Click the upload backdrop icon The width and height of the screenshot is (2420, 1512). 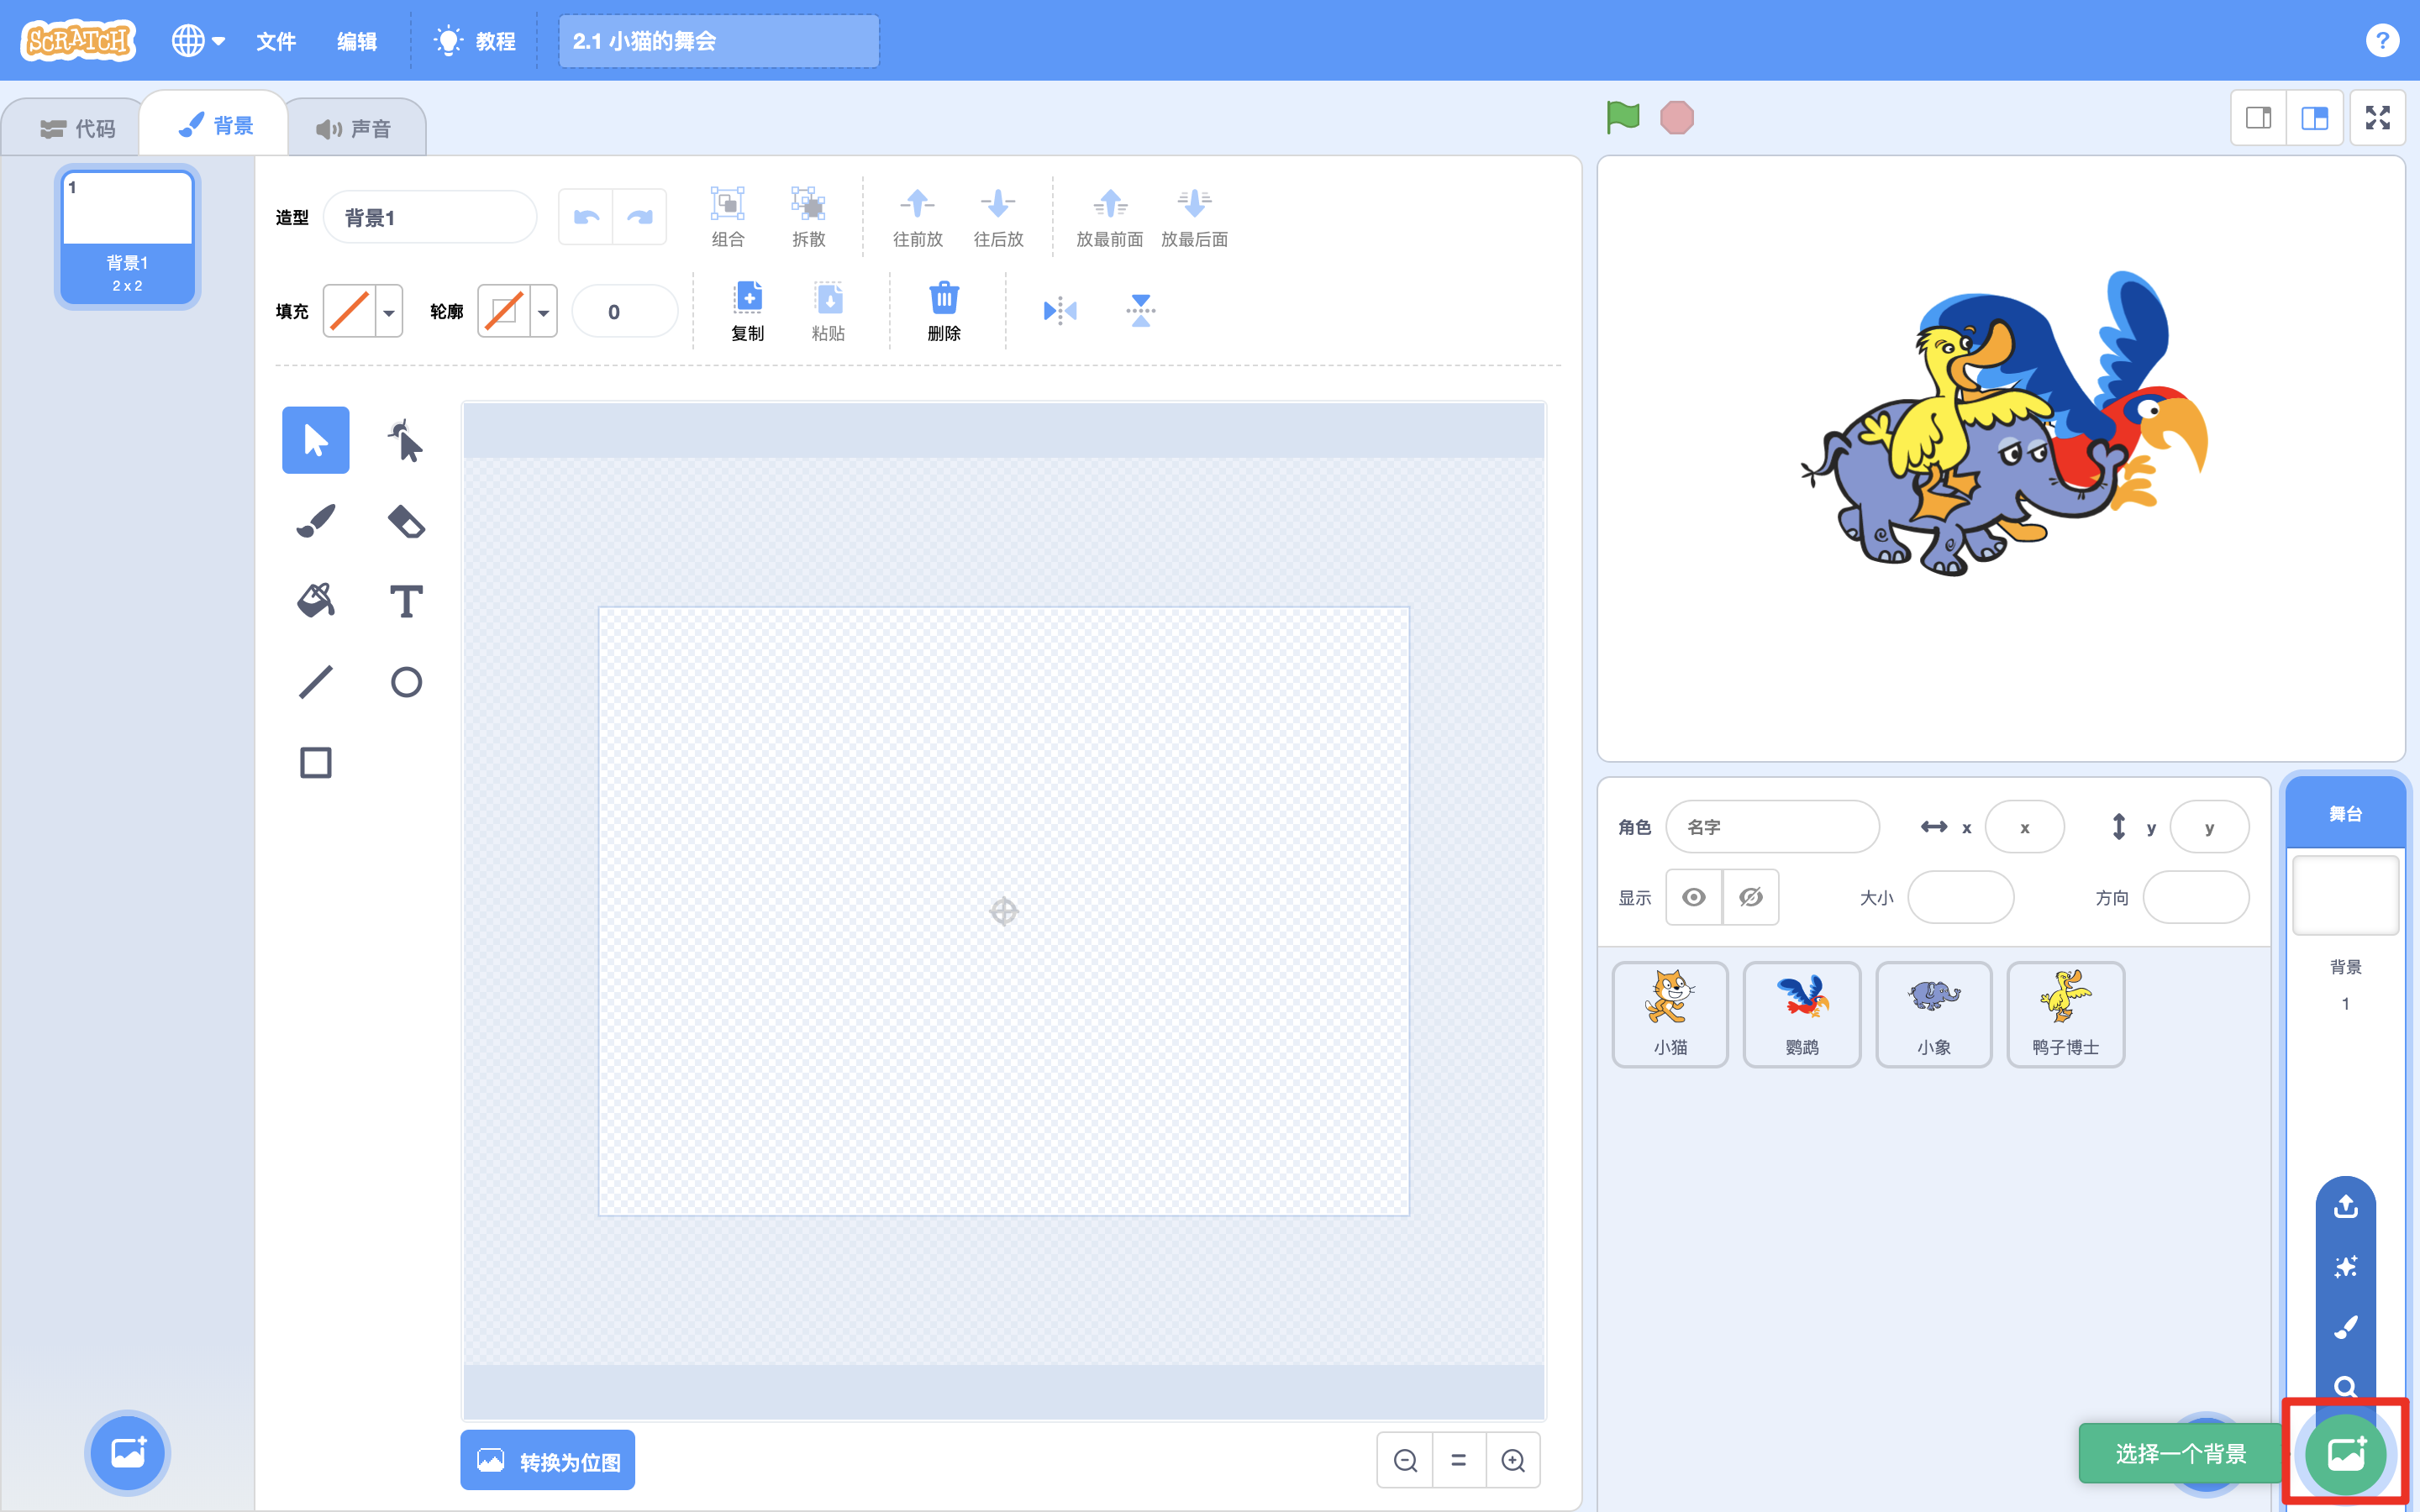coord(2346,1207)
